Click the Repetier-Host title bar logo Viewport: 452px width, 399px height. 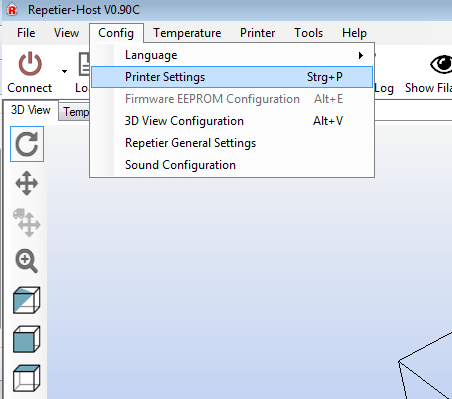(12, 10)
